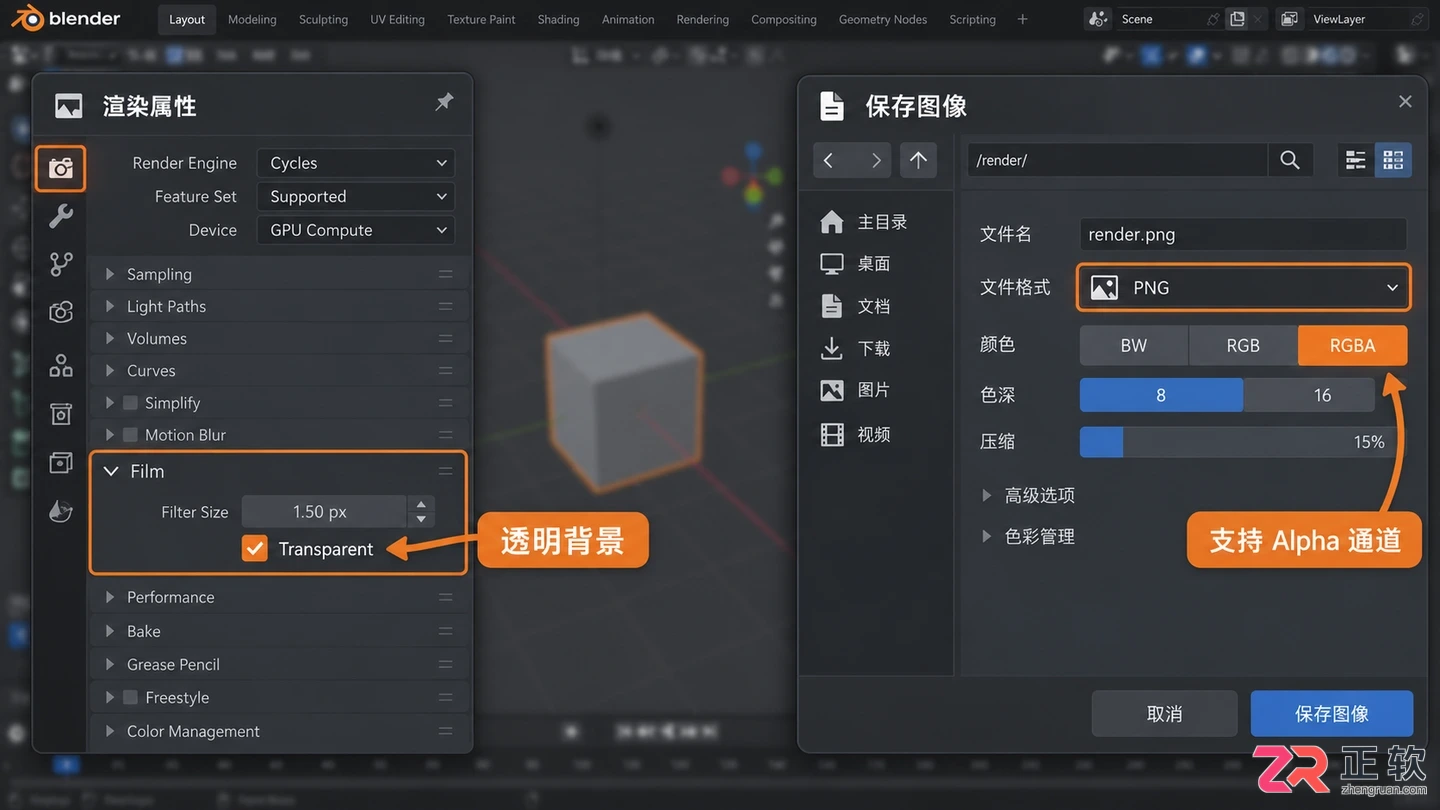Click the 文件名 field containing render.png
This screenshot has height=810, width=1440.
tap(1244, 234)
